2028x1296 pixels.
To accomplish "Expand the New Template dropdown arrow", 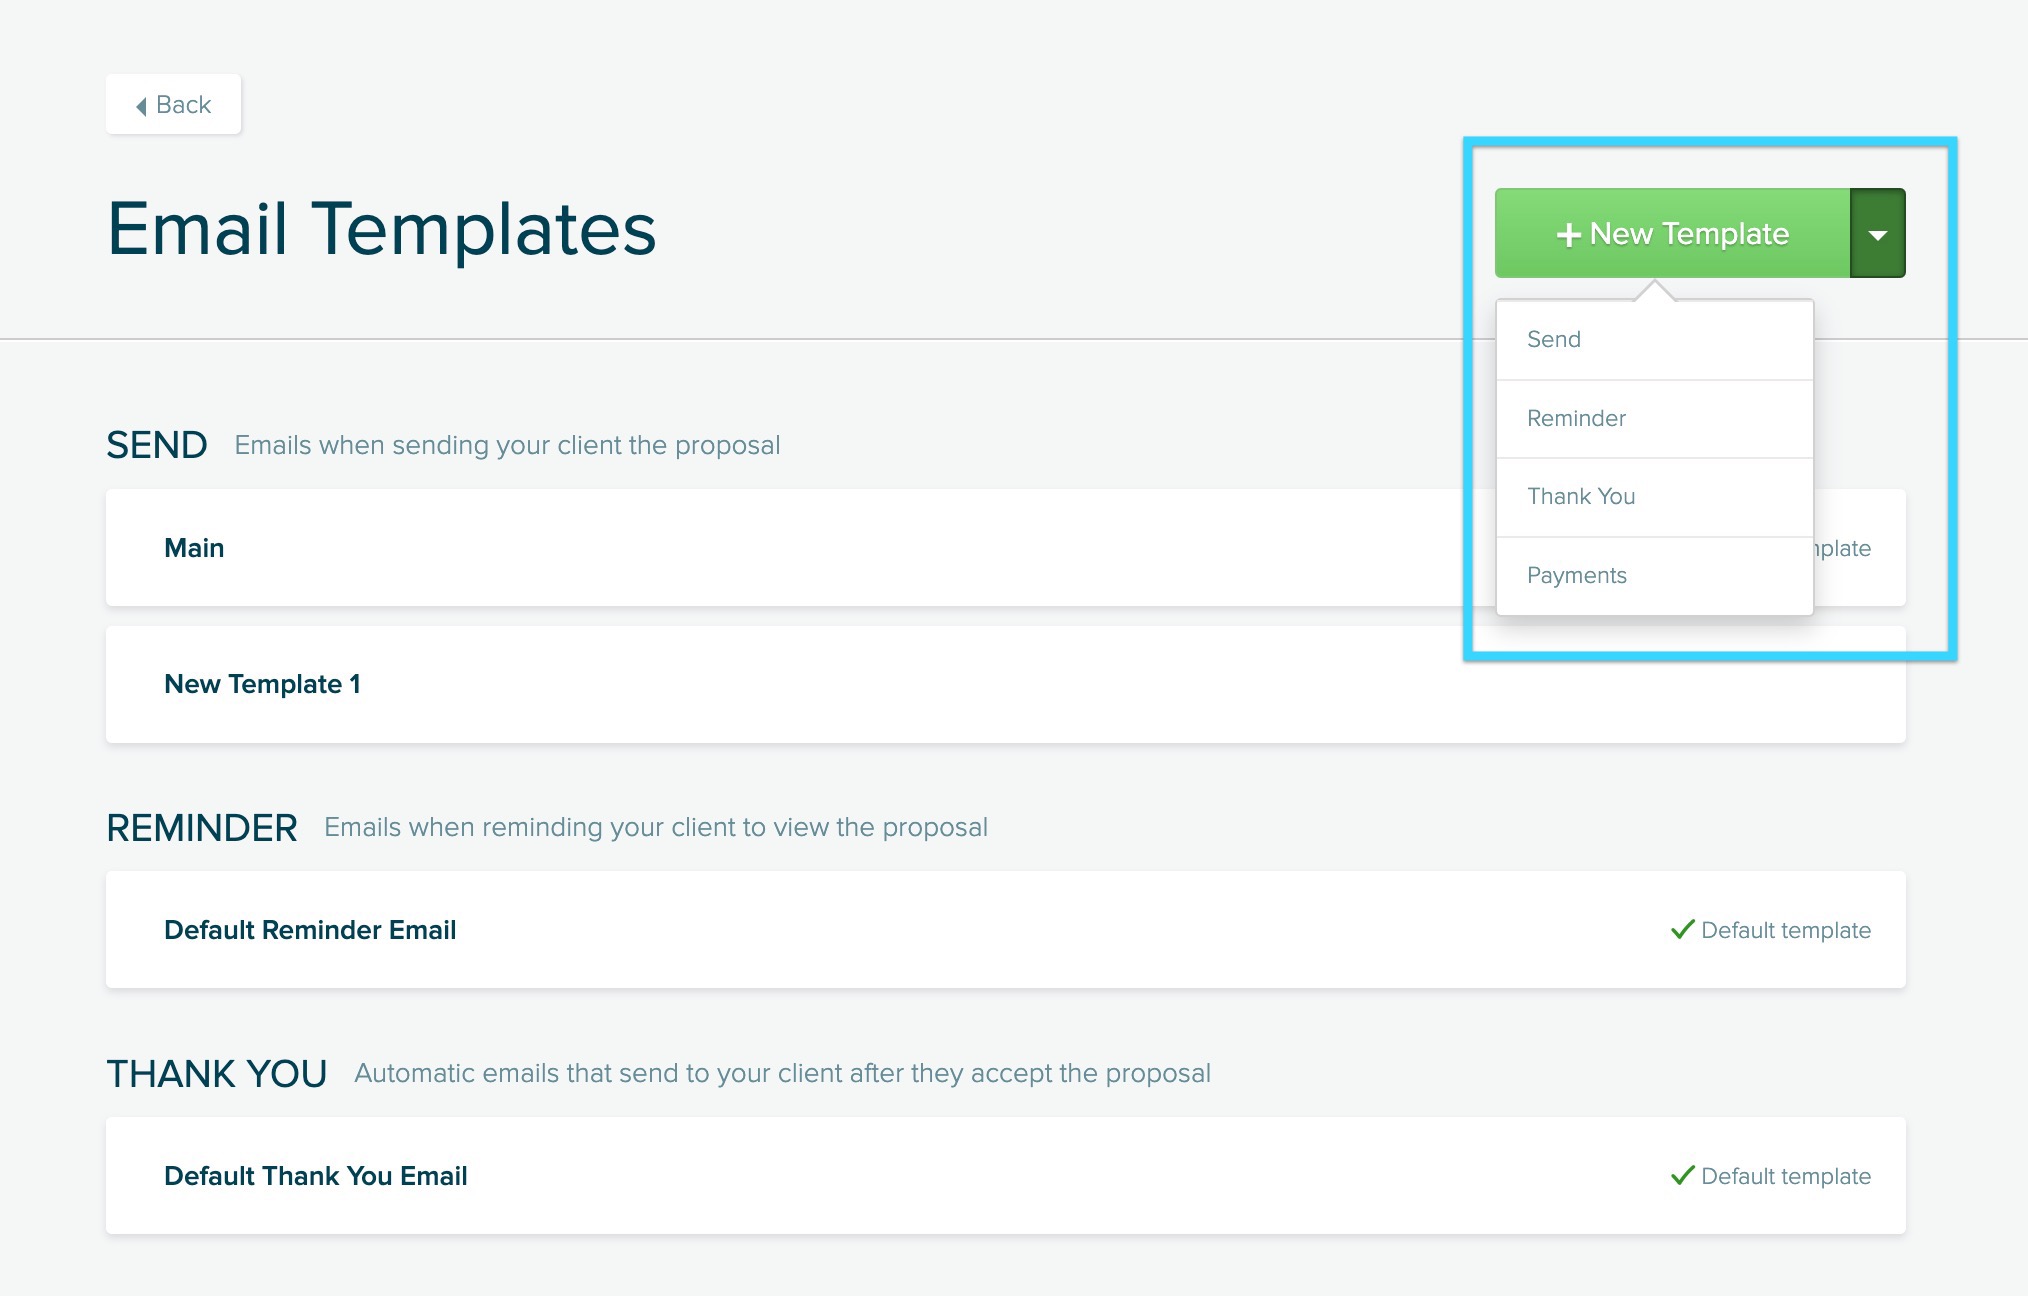I will pyautogui.click(x=1877, y=234).
